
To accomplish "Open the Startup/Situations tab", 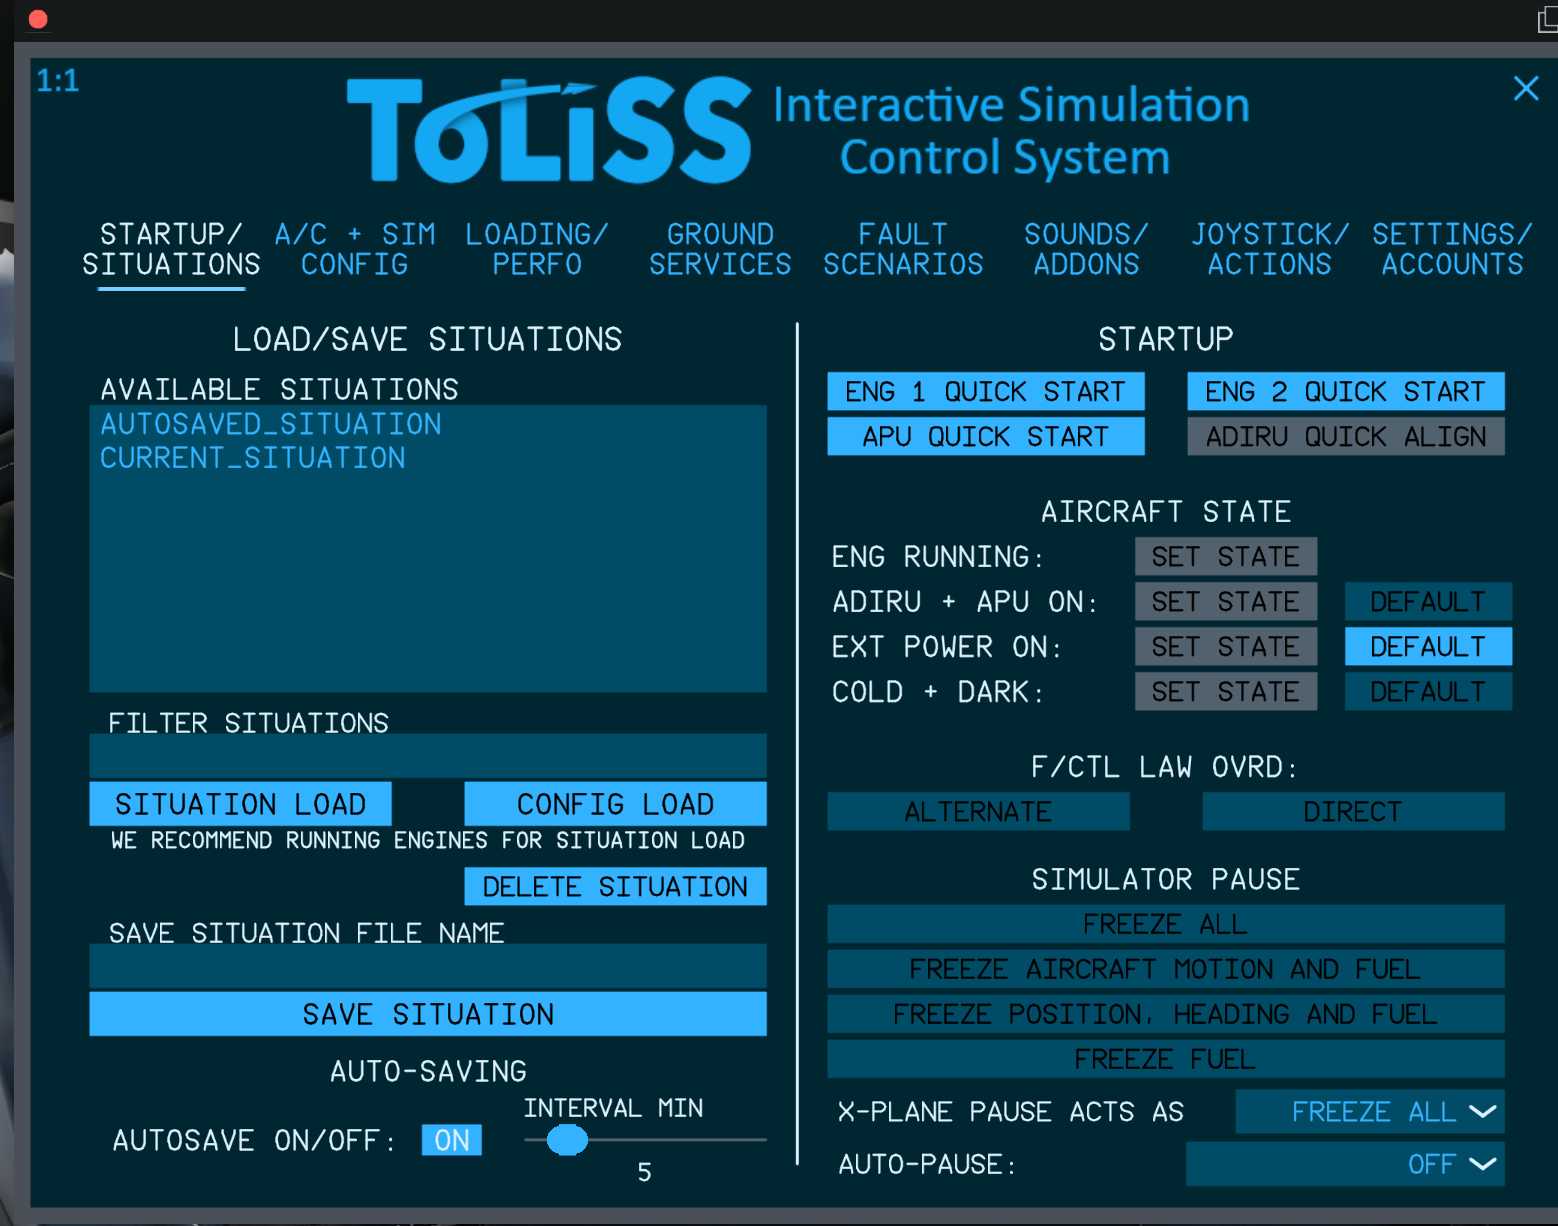I will tap(171, 249).
